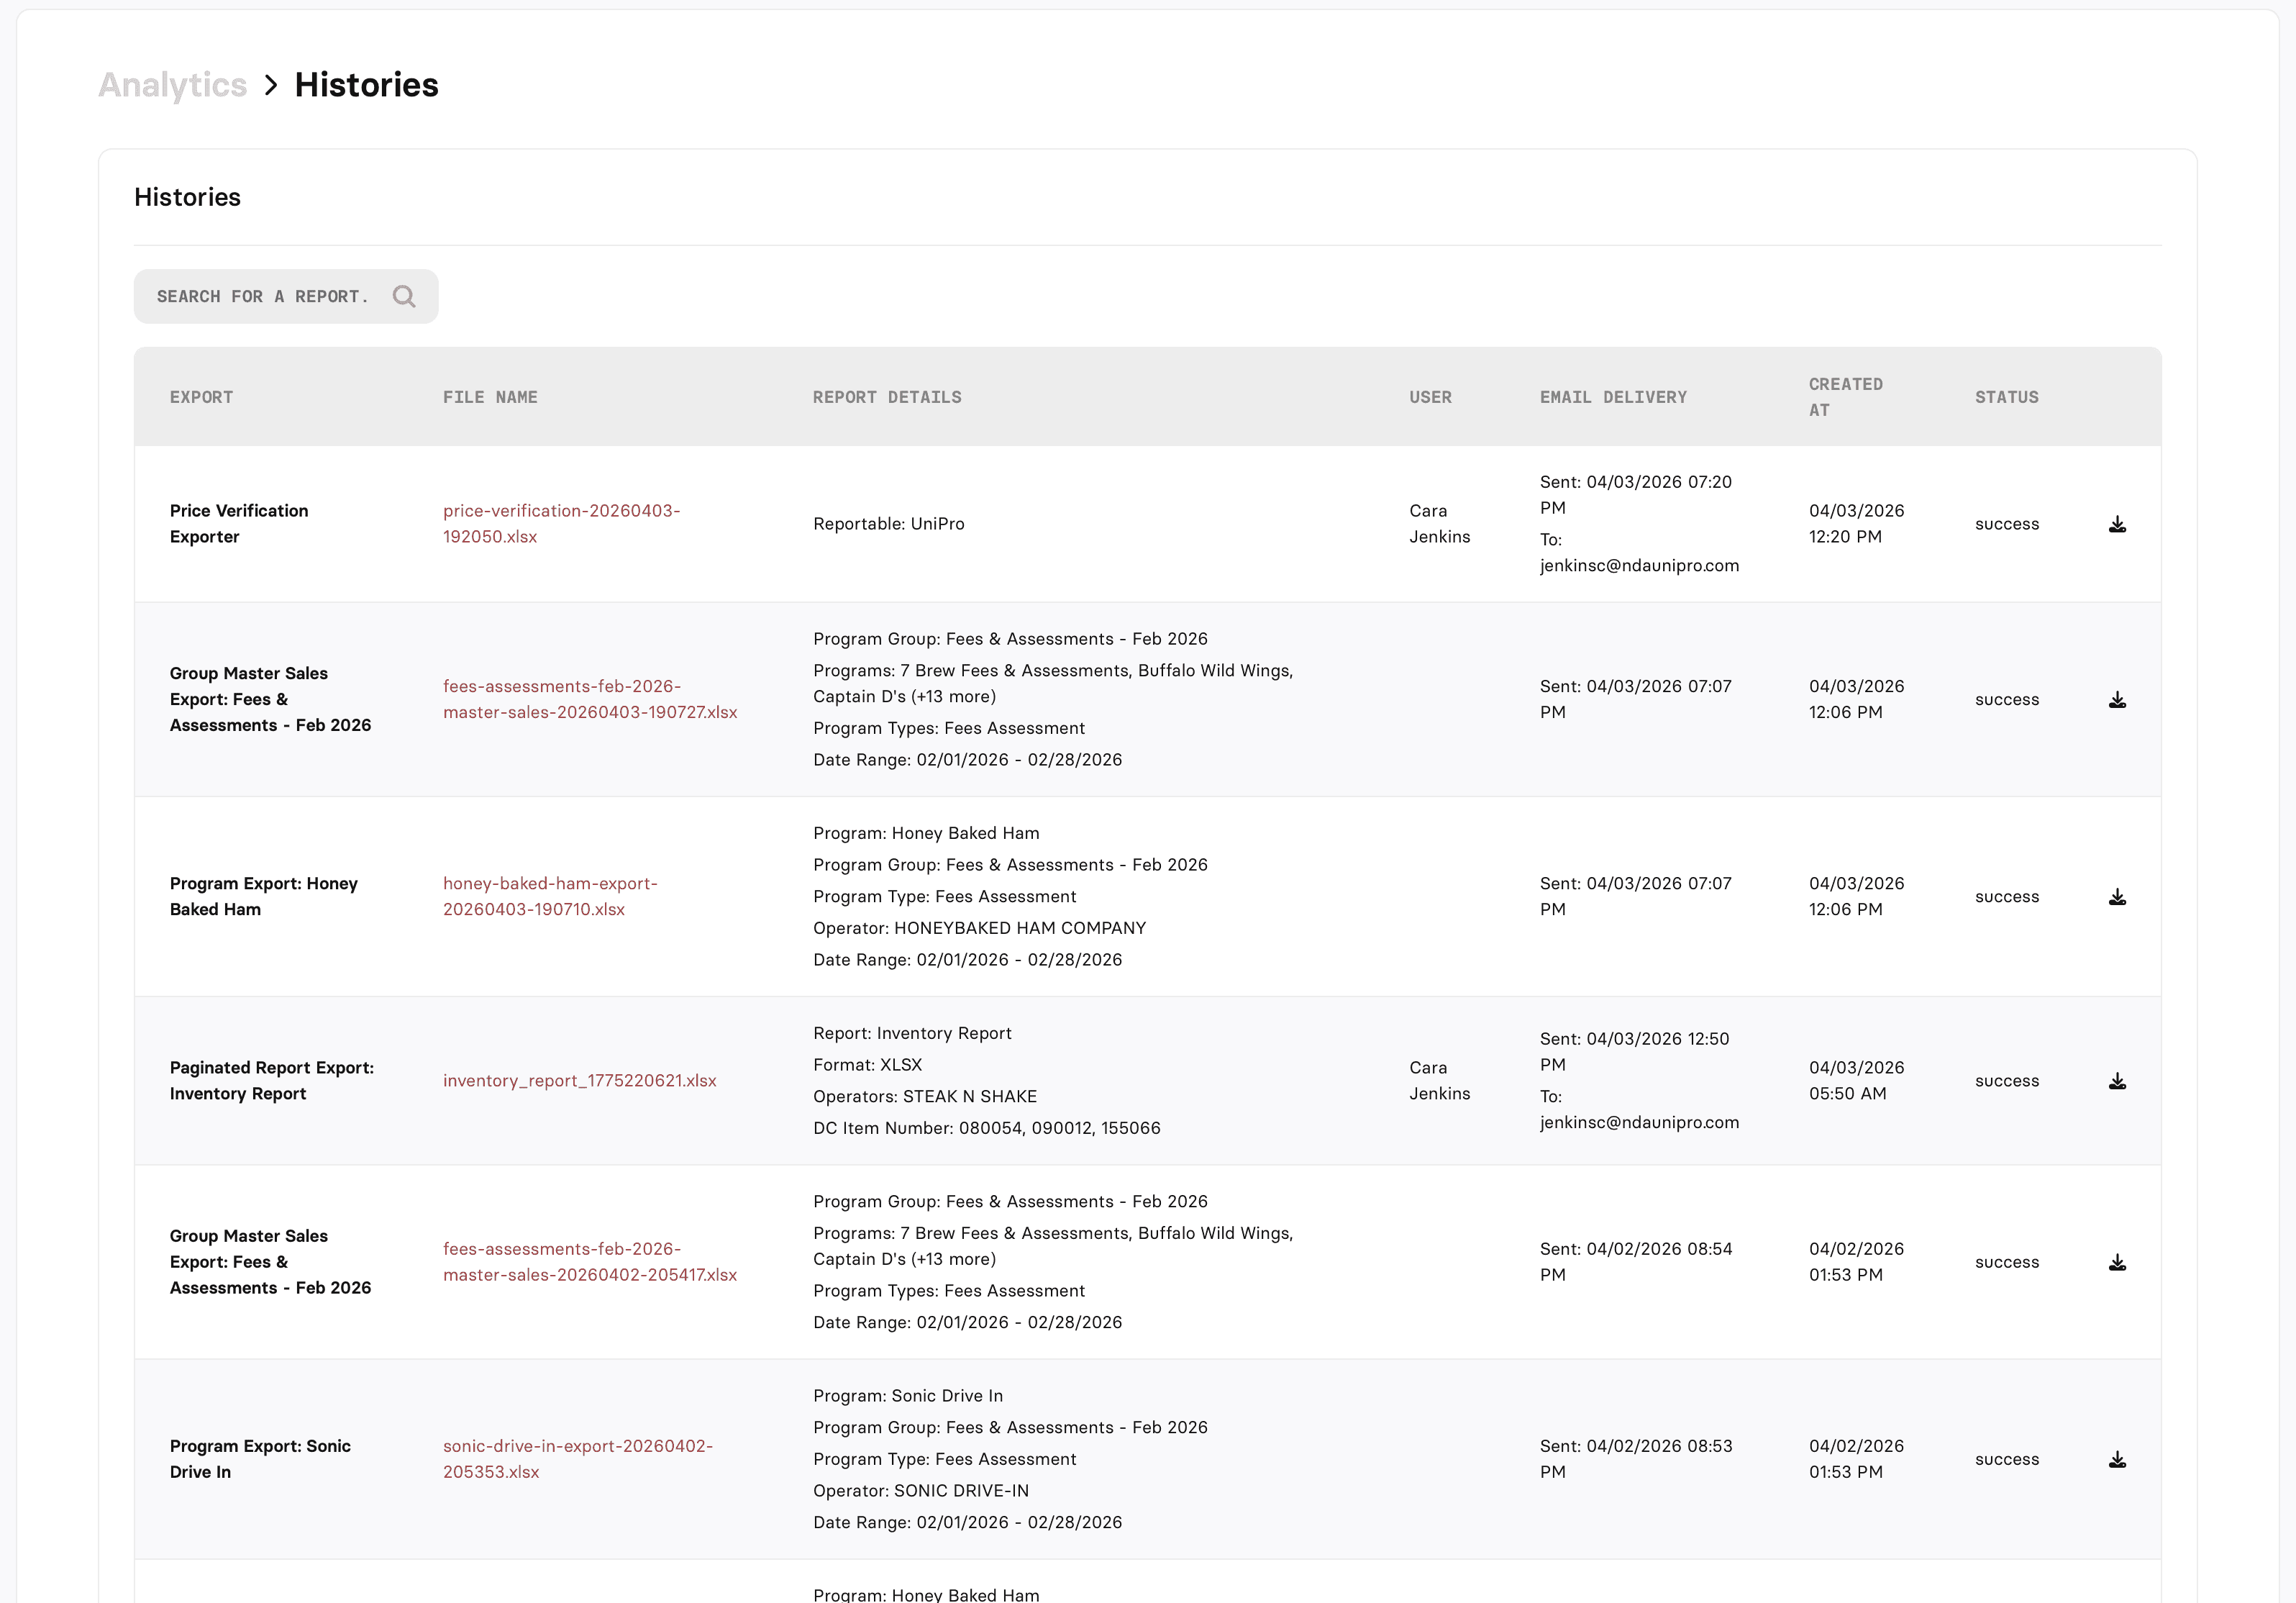2296x1603 pixels.
Task: Click the Status column header
Action: 2006,397
